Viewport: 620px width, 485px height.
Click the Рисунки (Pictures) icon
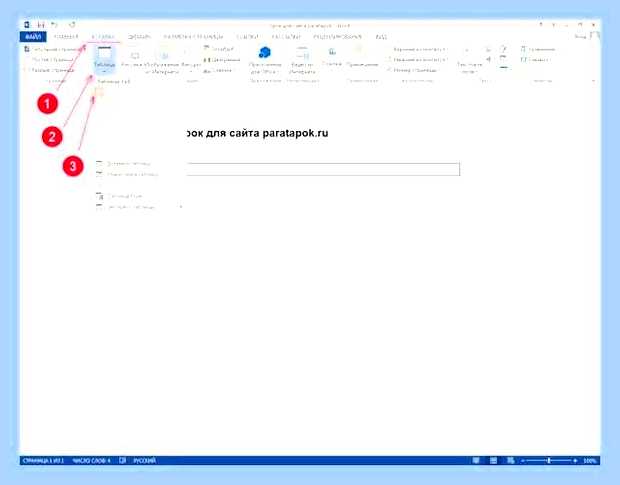(134, 59)
